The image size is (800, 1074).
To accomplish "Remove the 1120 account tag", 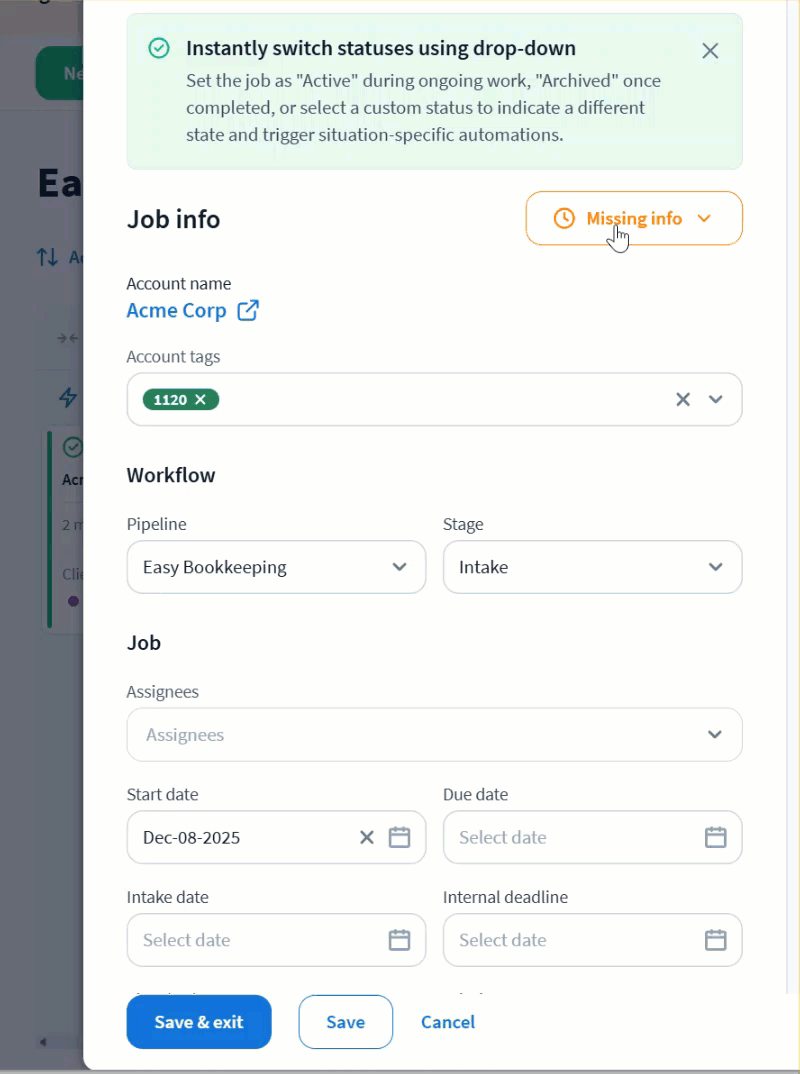I will [x=201, y=400].
